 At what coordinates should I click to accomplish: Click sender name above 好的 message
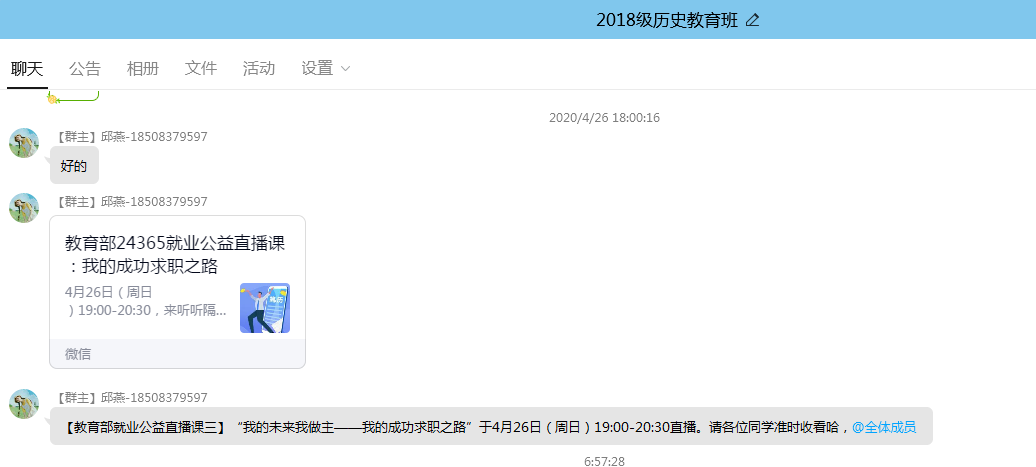pyautogui.click(x=131, y=137)
